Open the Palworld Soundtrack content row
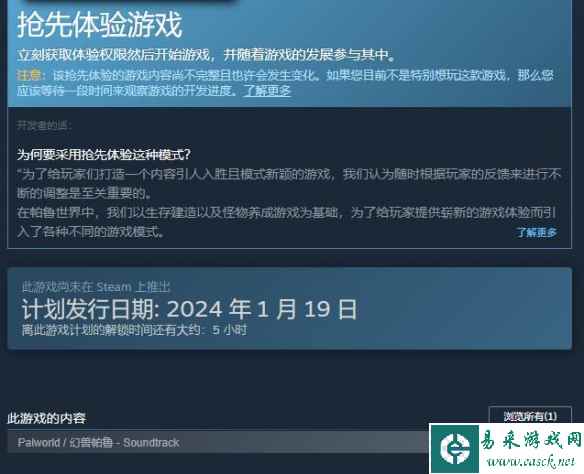This screenshot has height=474, width=584. pyautogui.click(x=219, y=442)
